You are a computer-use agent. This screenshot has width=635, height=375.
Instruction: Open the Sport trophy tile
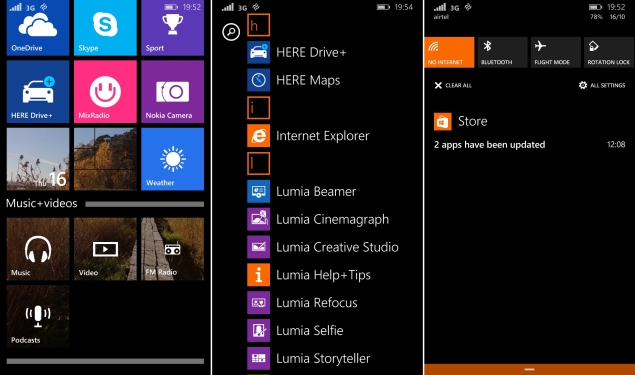(173, 28)
